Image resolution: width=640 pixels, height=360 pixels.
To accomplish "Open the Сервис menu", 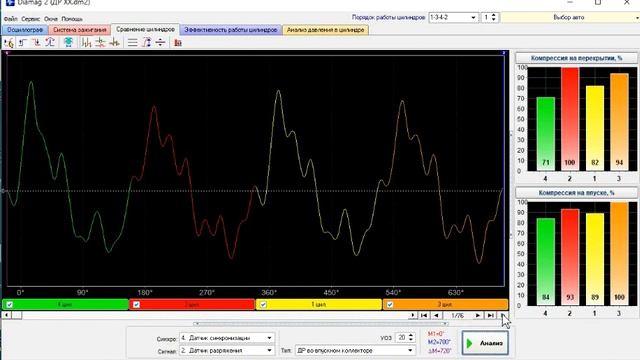I will click(x=31, y=19).
